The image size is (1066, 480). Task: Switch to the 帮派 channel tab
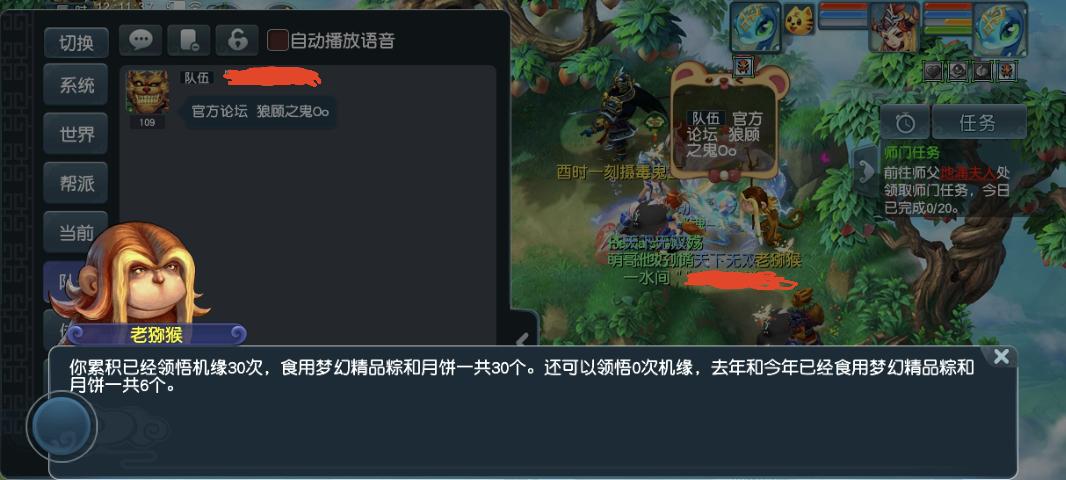76,183
